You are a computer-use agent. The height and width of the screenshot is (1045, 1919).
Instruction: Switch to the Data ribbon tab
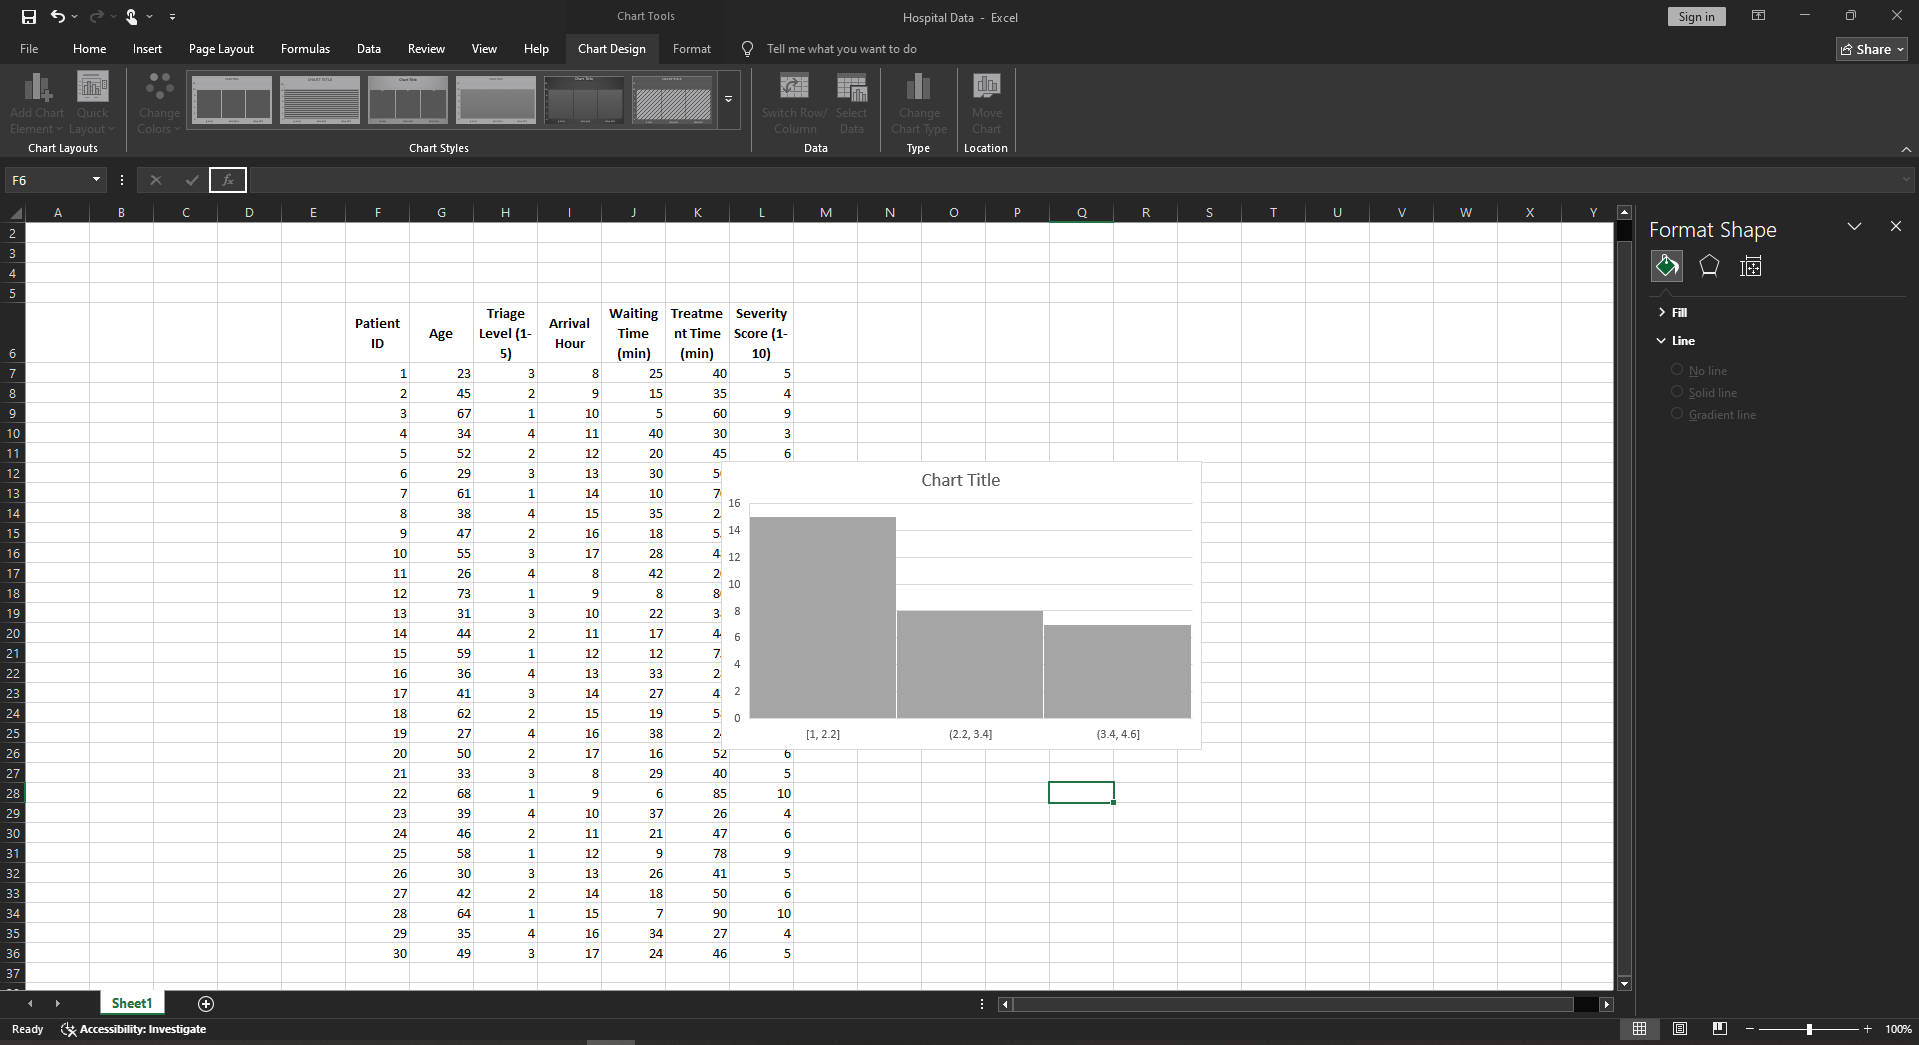(x=369, y=48)
